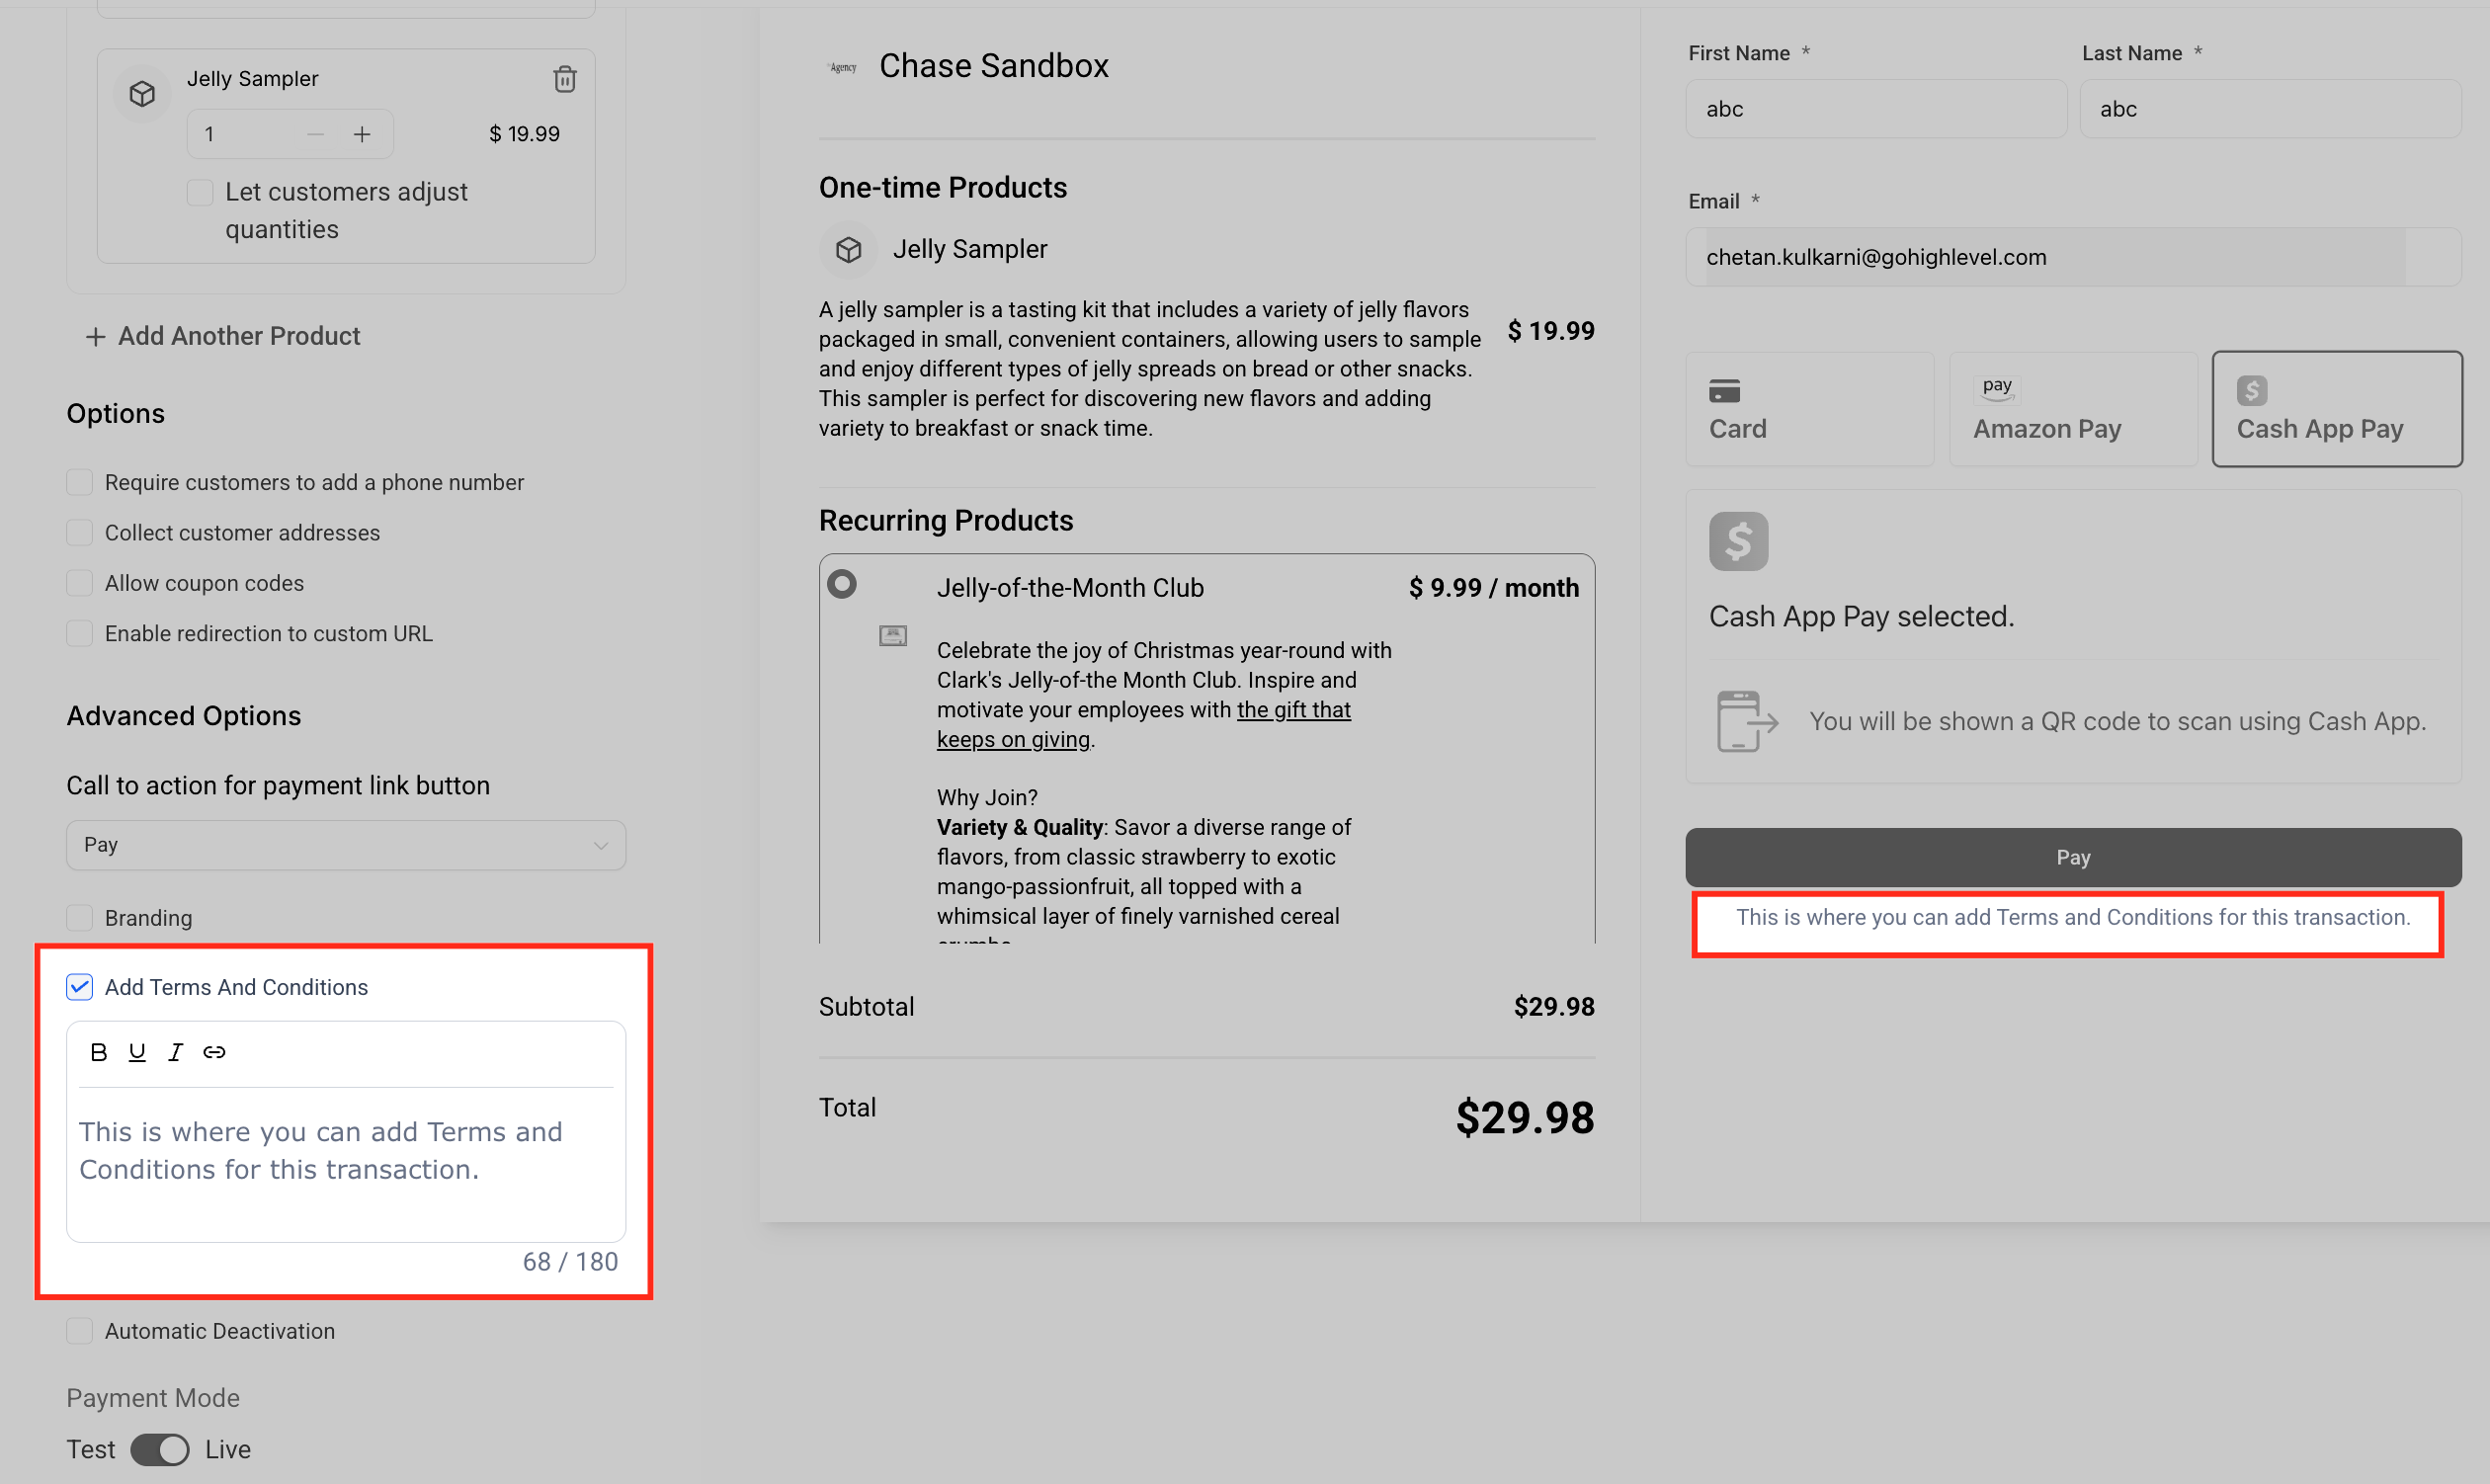Choose the Card payment method tab
The width and height of the screenshot is (2490, 1484).
tap(1809, 409)
